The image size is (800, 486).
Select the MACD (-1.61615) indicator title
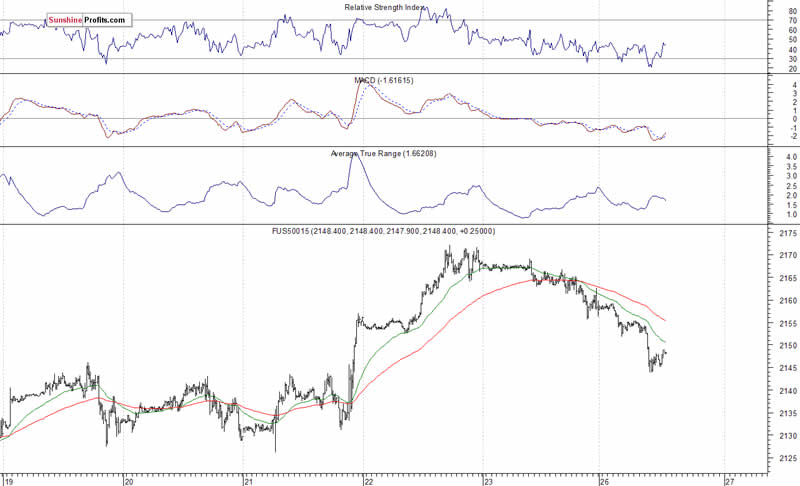[384, 81]
